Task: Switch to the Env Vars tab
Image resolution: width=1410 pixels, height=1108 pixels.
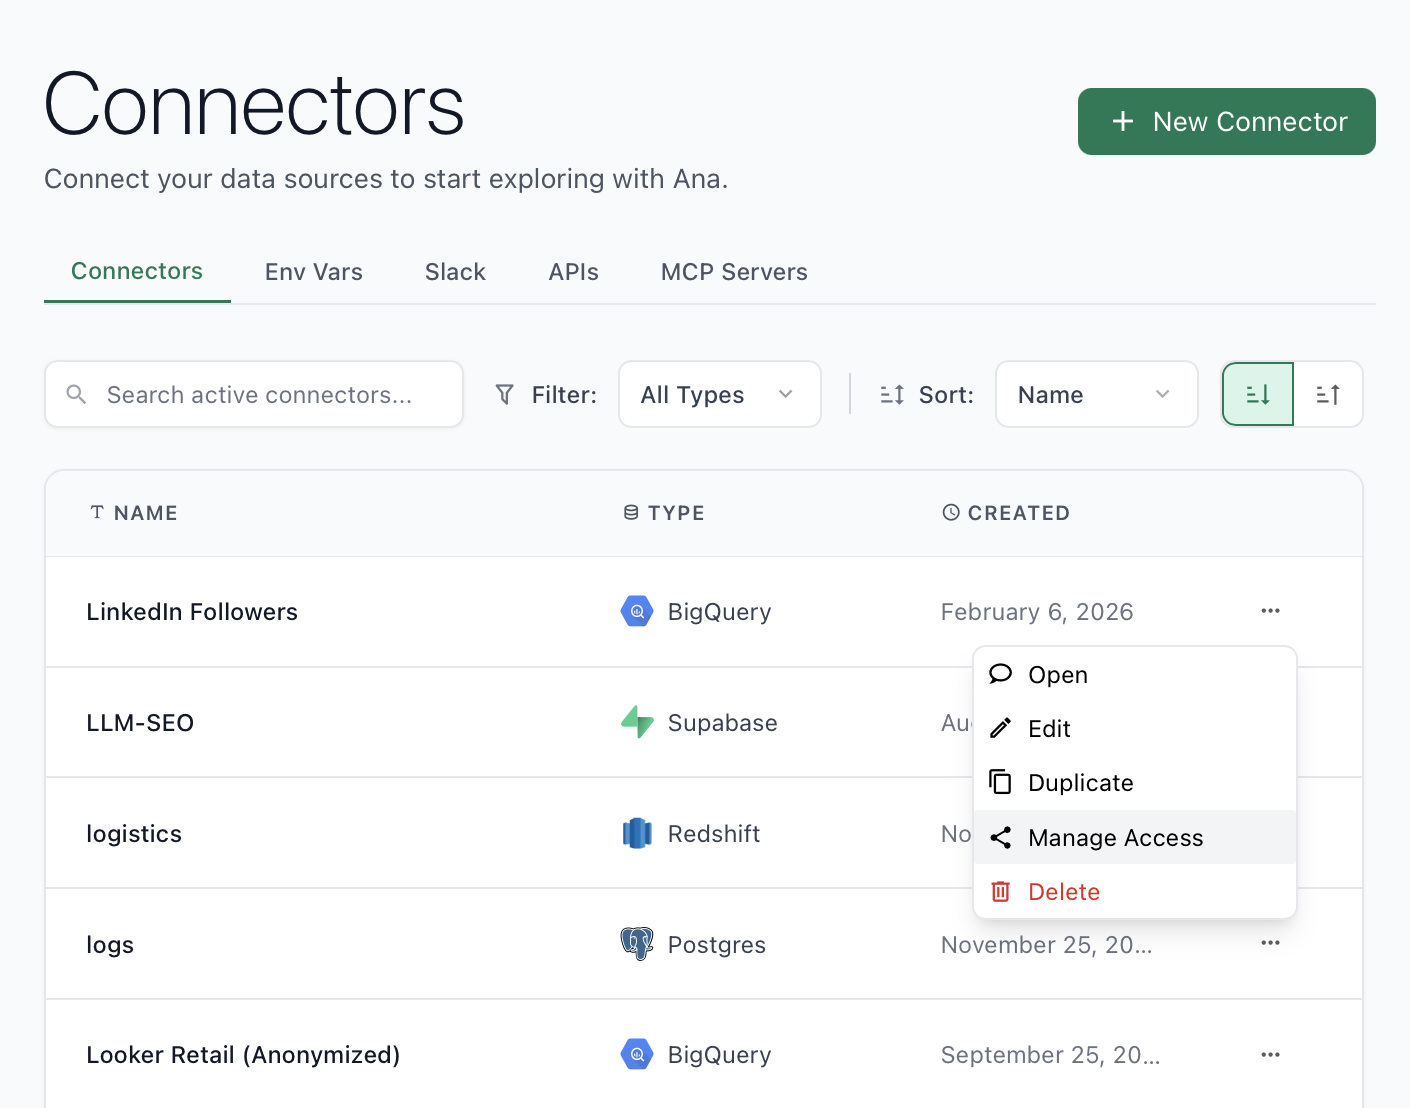Action: [313, 272]
